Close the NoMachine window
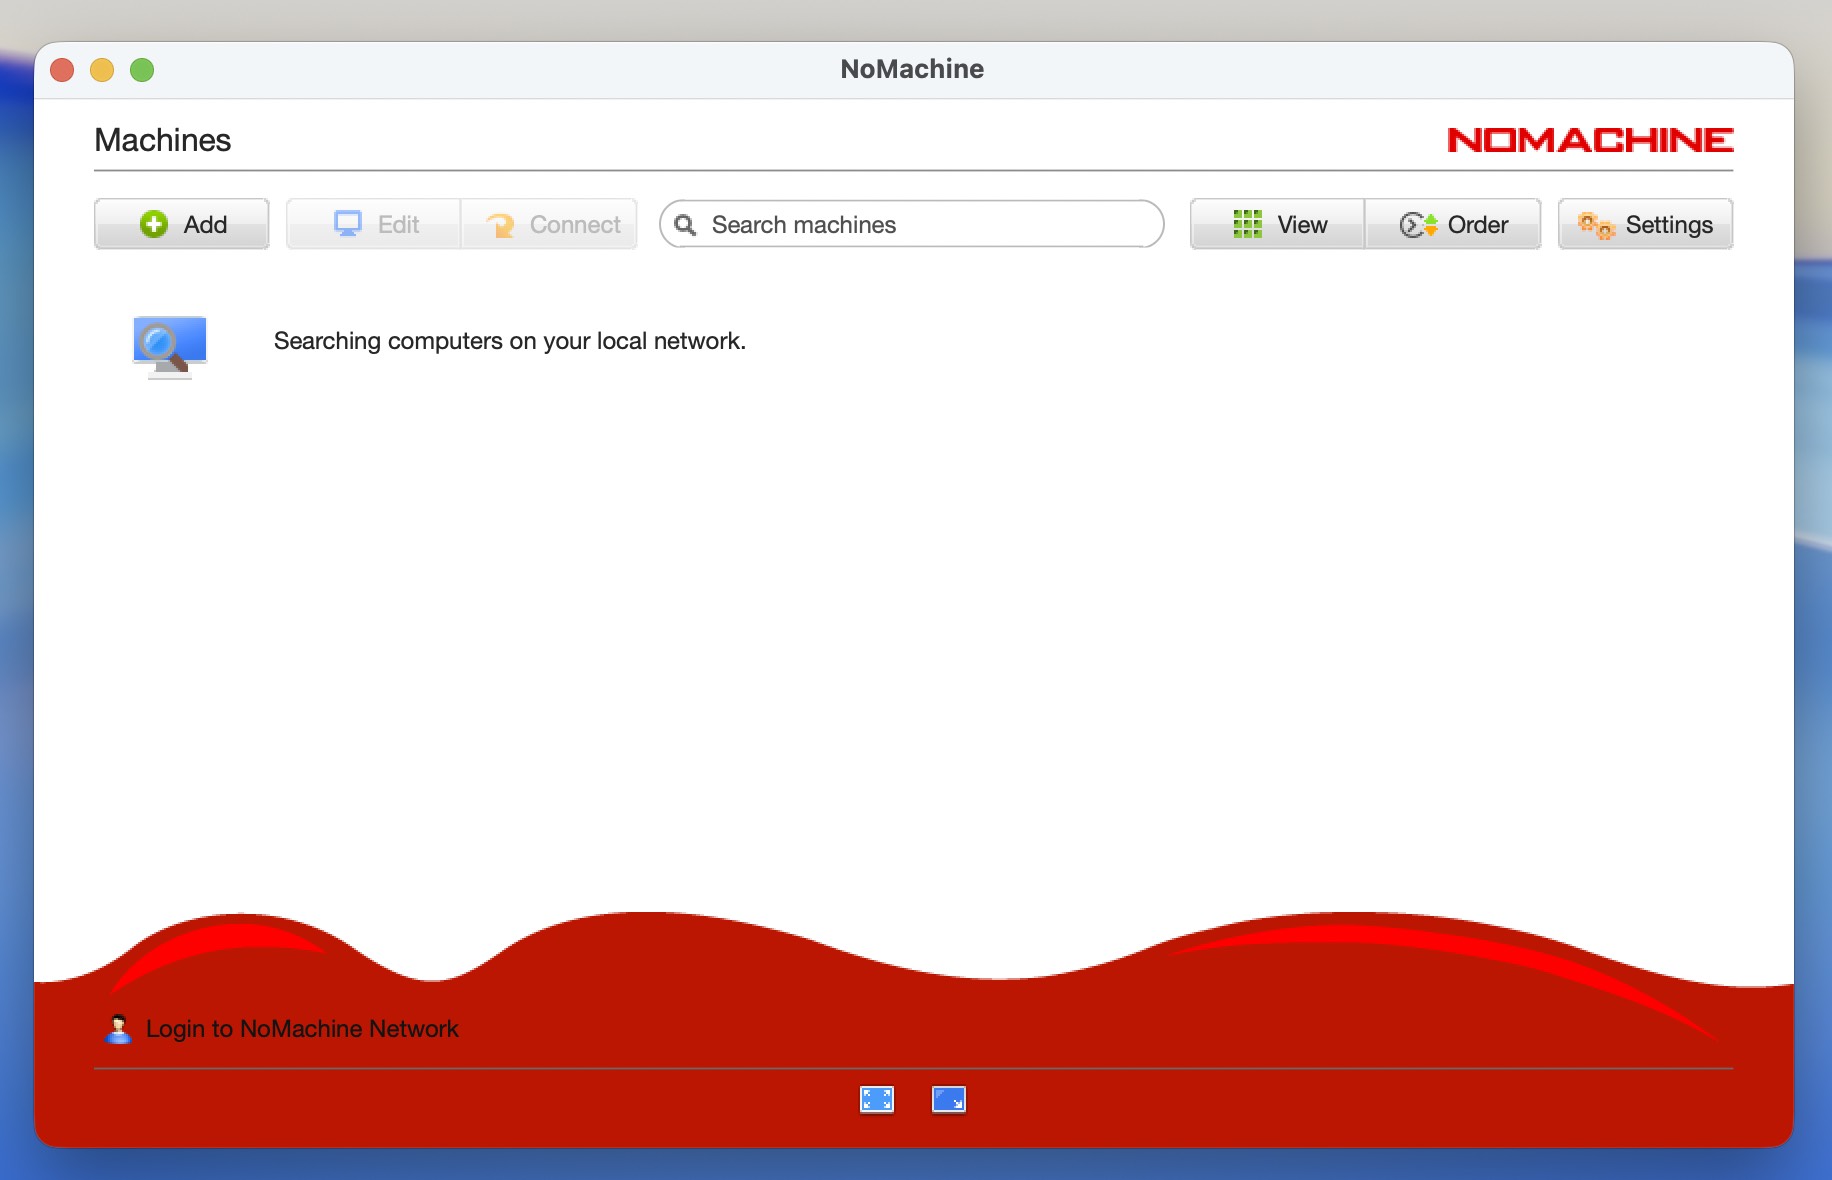The height and width of the screenshot is (1180, 1832). click(x=62, y=70)
